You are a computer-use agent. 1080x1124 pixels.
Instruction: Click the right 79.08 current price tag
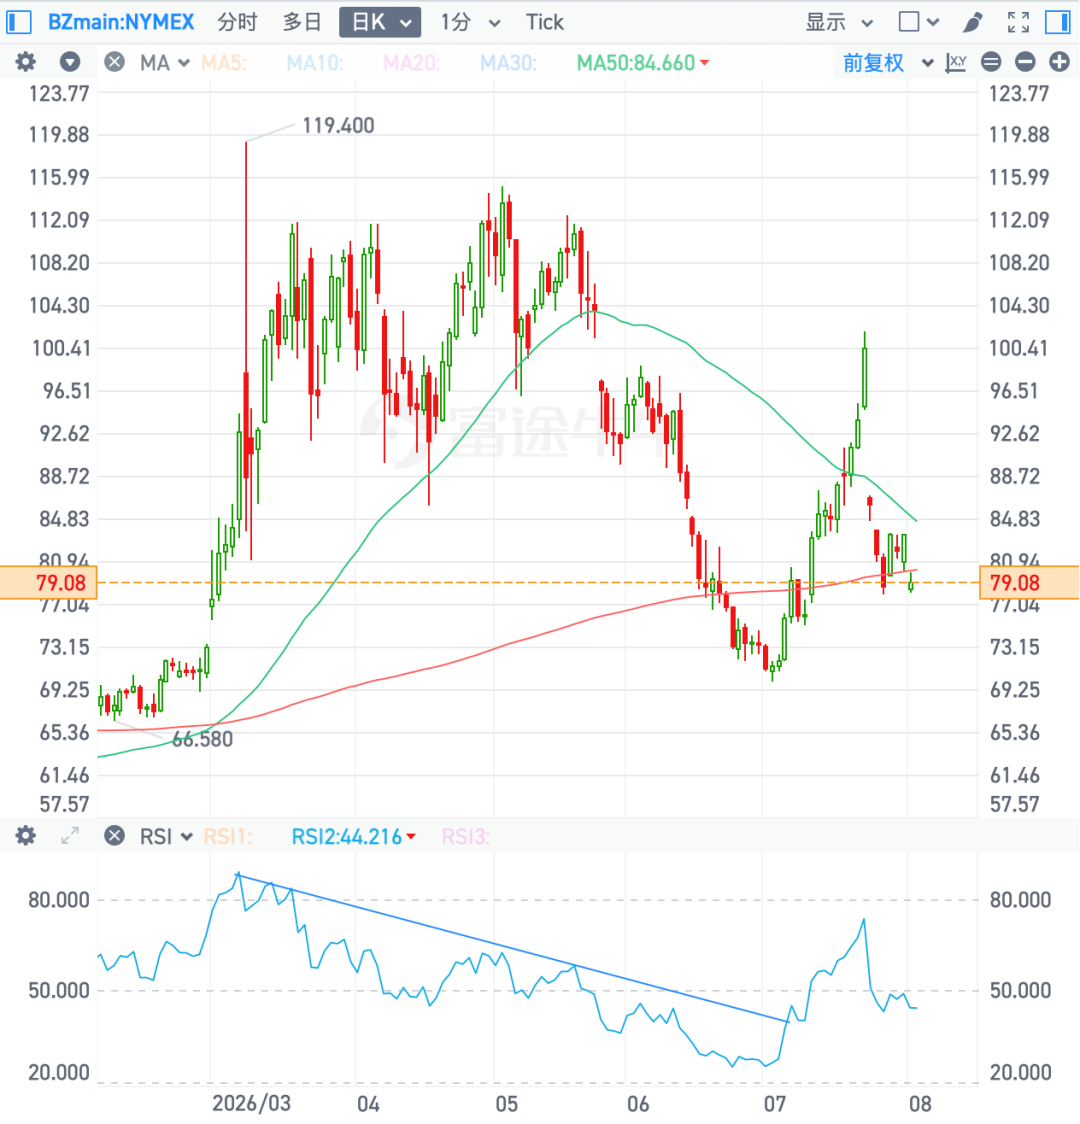point(1029,582)
